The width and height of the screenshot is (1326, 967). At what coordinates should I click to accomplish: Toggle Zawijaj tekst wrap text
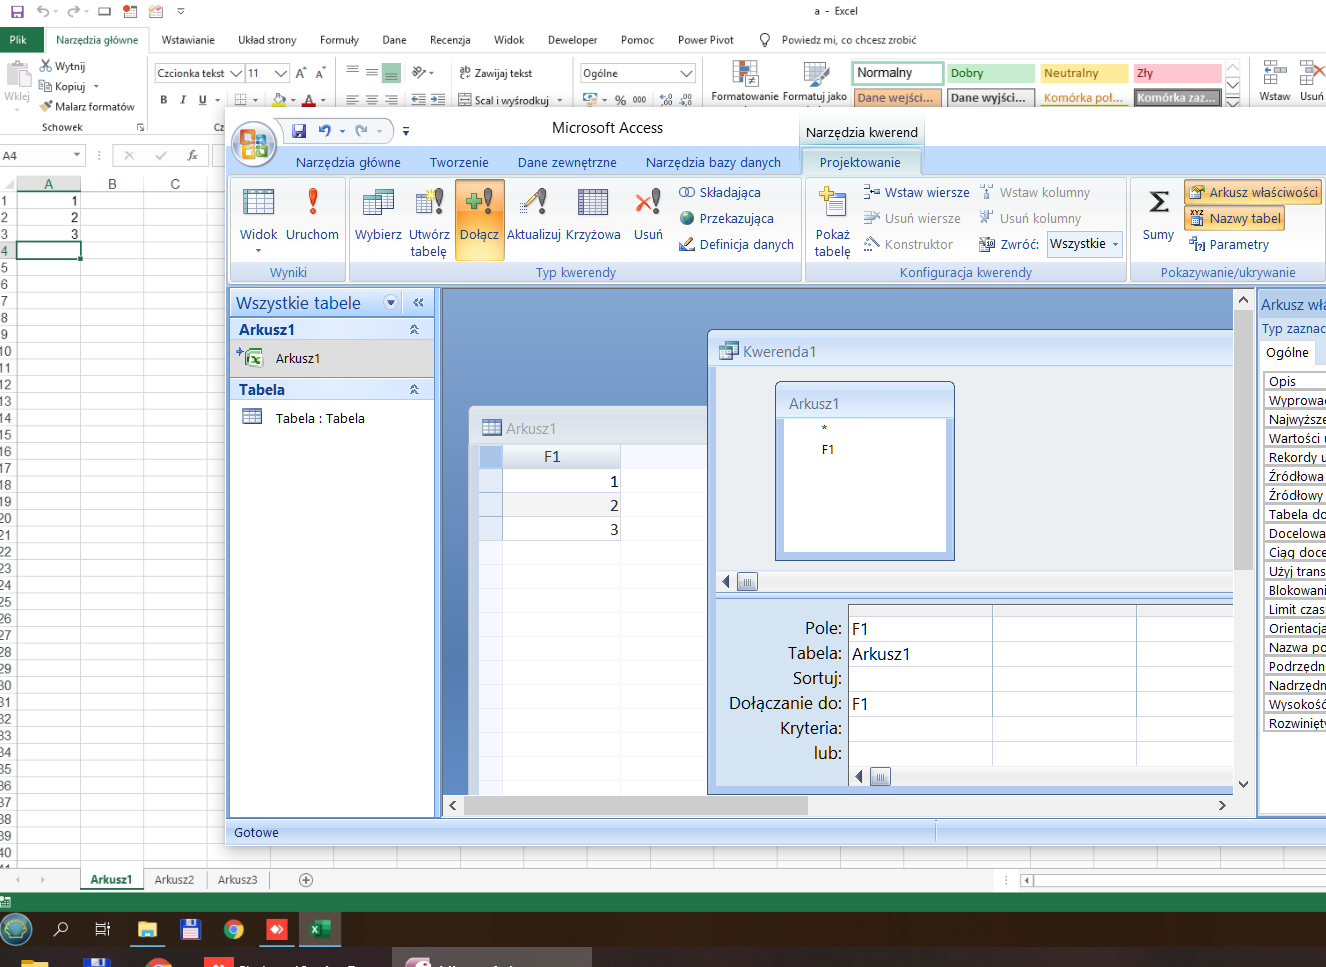click(x=496, y=73)
